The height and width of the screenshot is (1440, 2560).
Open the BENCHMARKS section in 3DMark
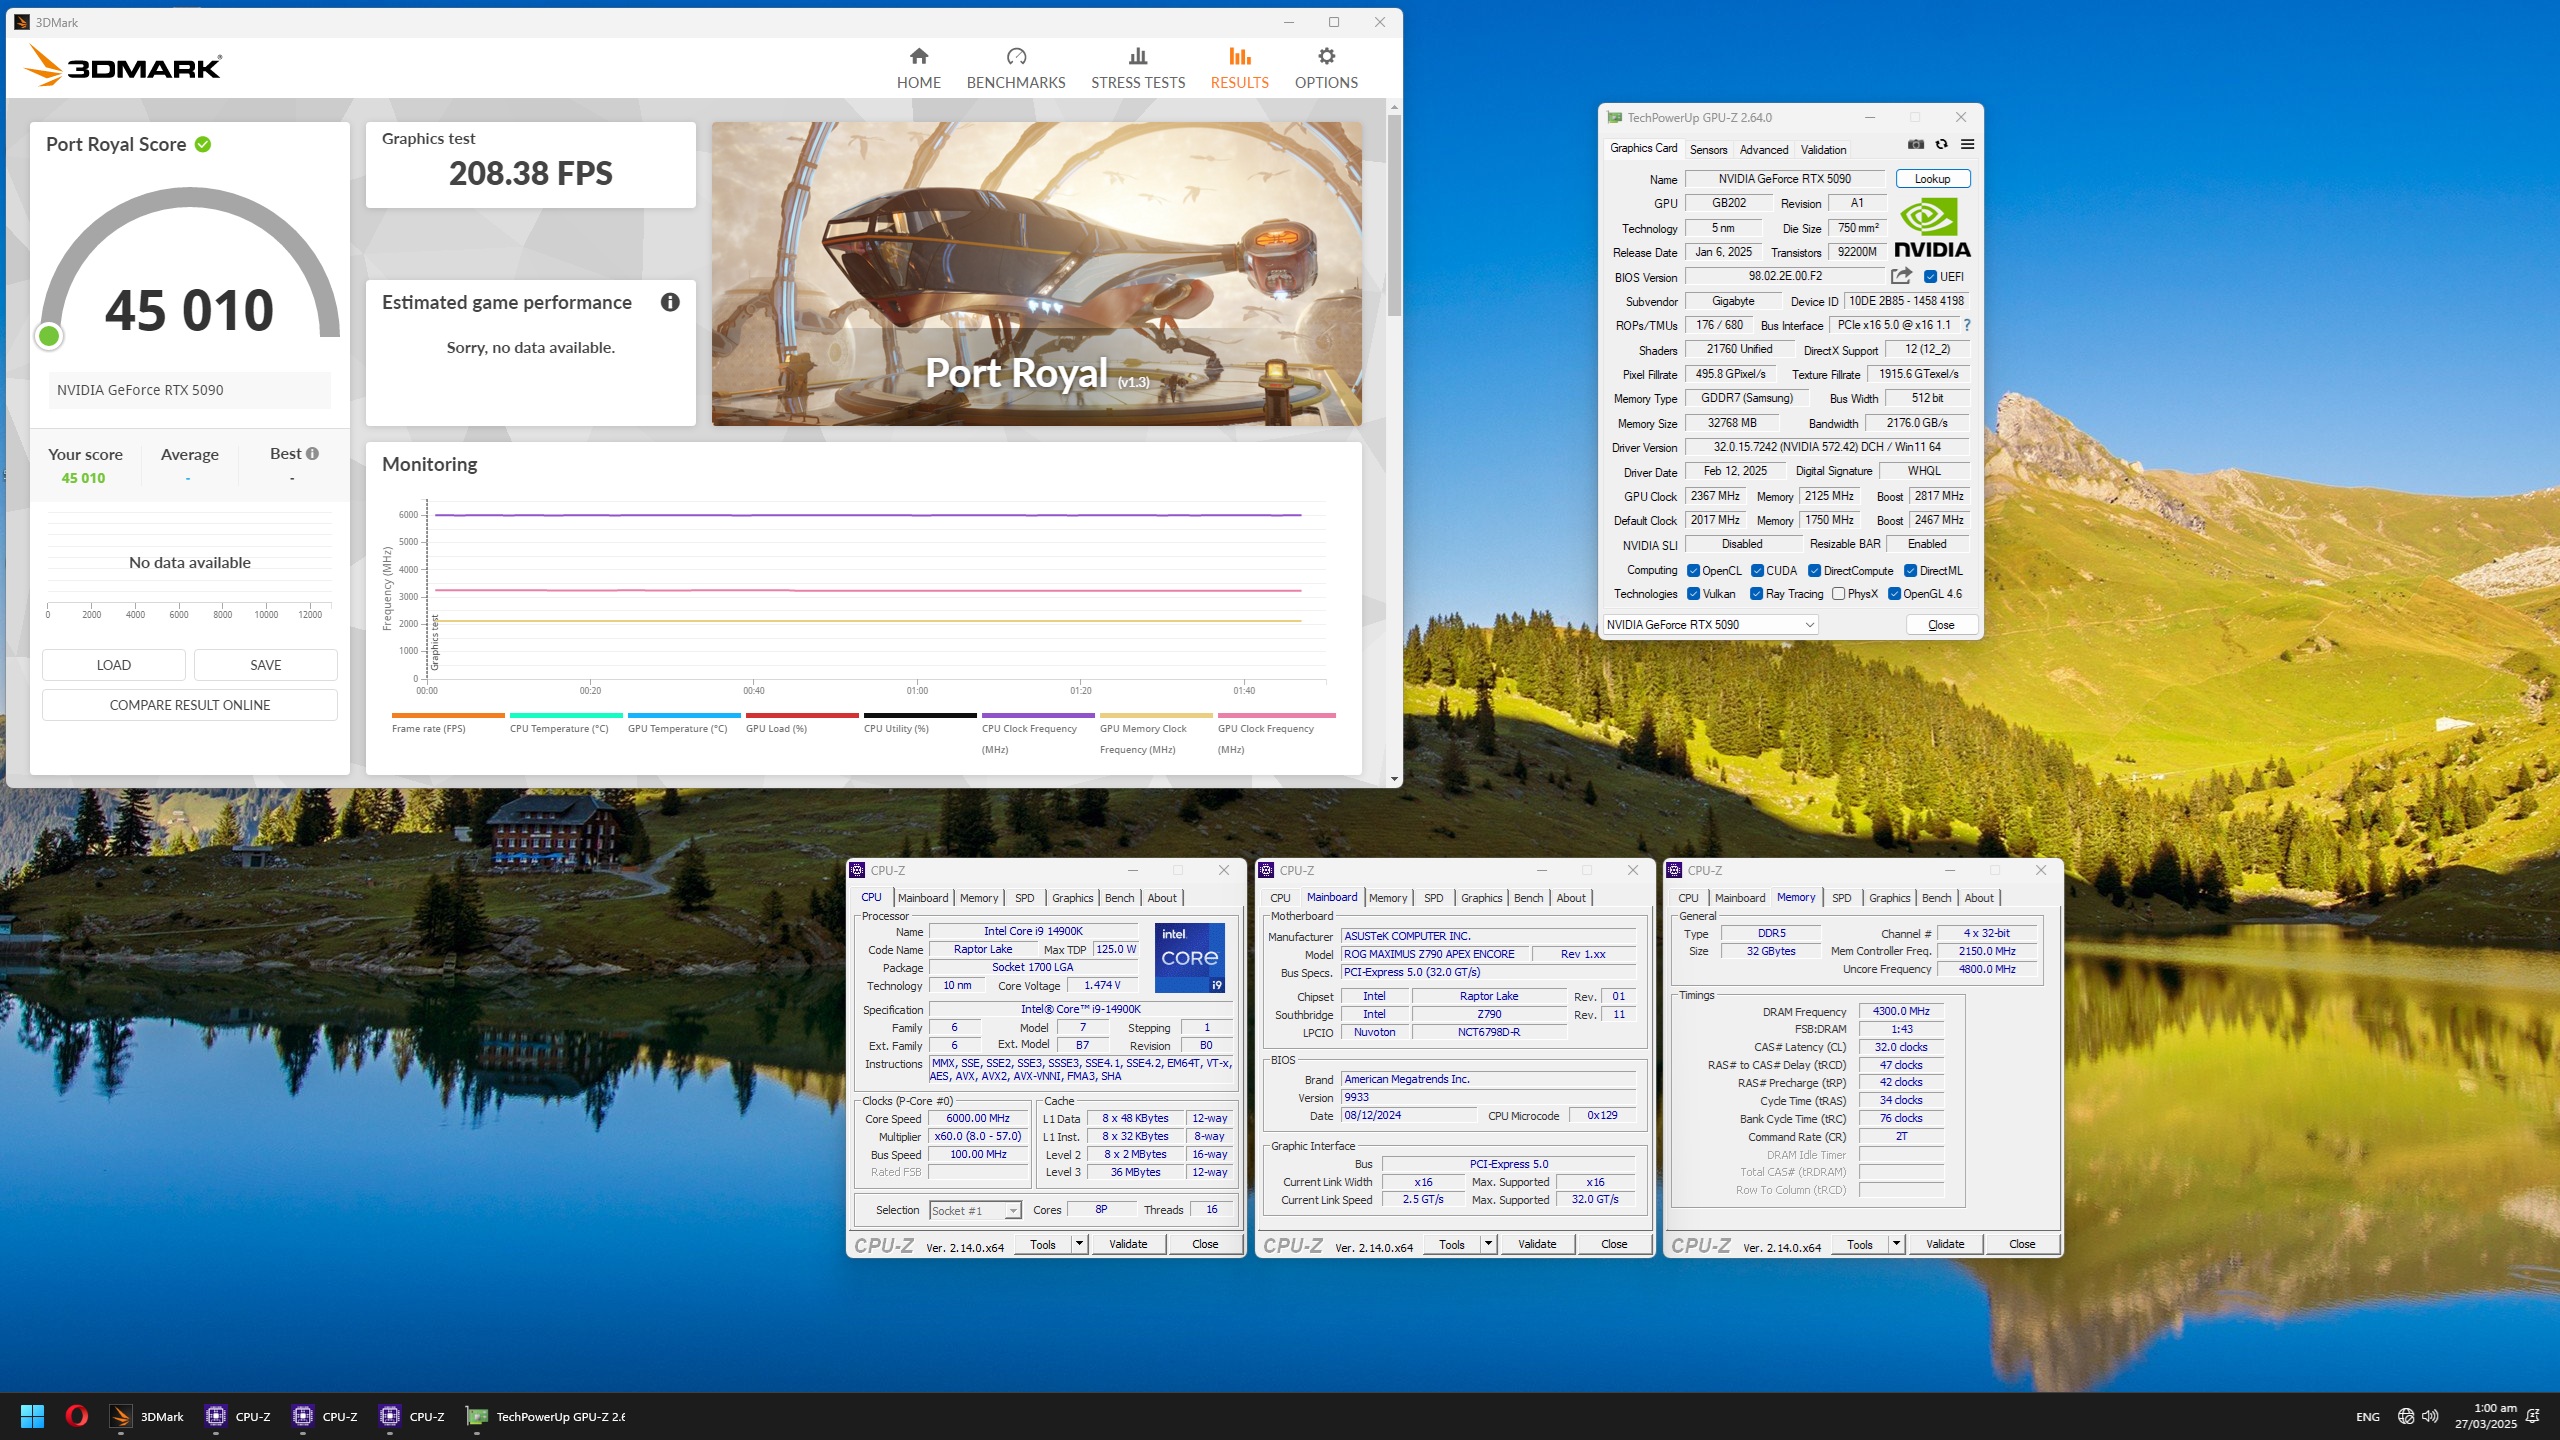tap(1016, 68)
